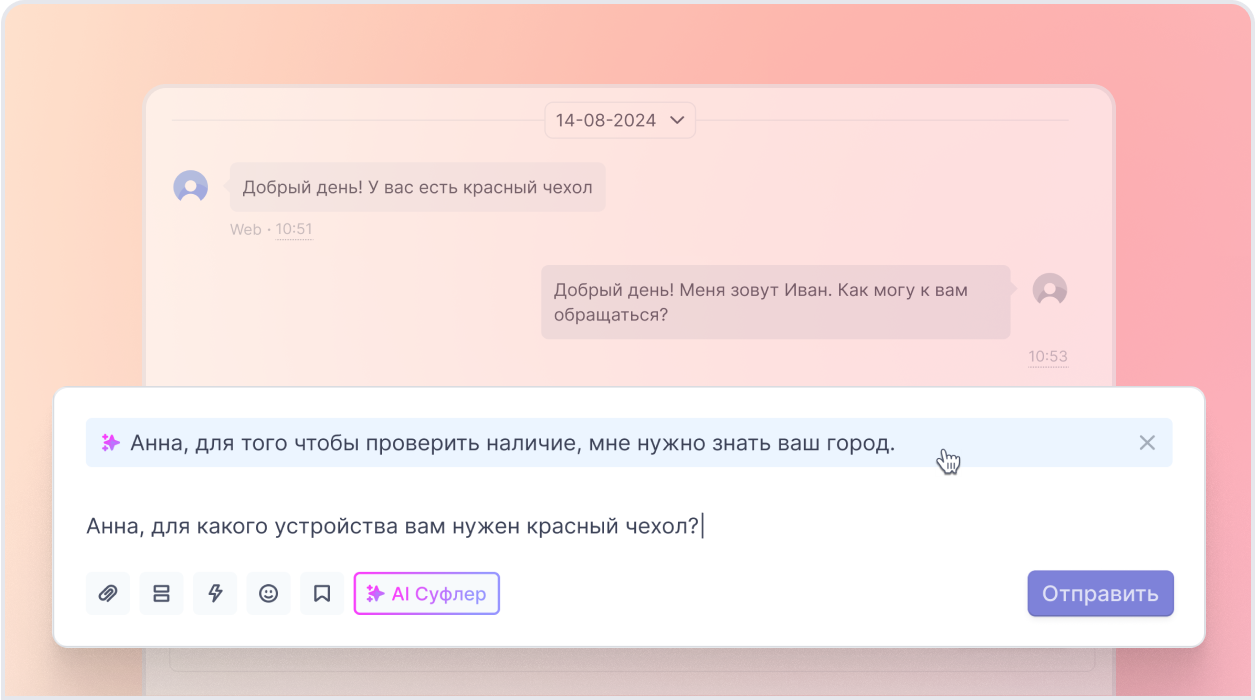Toggle the AI Суфлер assistant button

point(426,593)
